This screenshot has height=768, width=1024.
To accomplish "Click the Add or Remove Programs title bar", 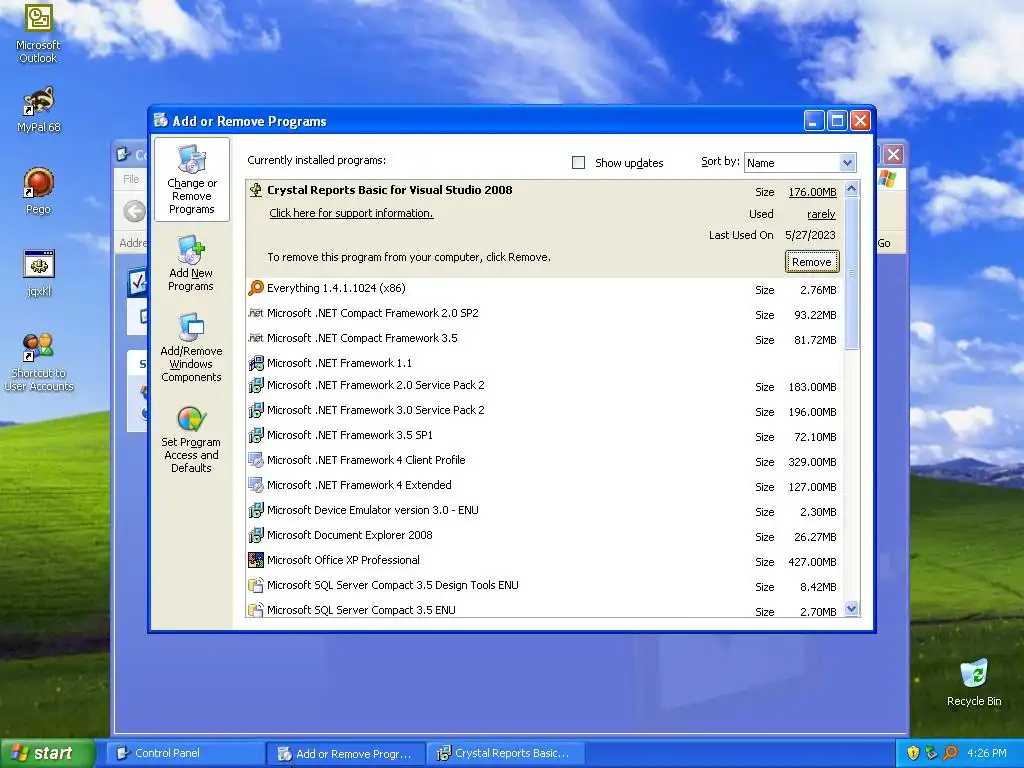I will tap(477, 121).
